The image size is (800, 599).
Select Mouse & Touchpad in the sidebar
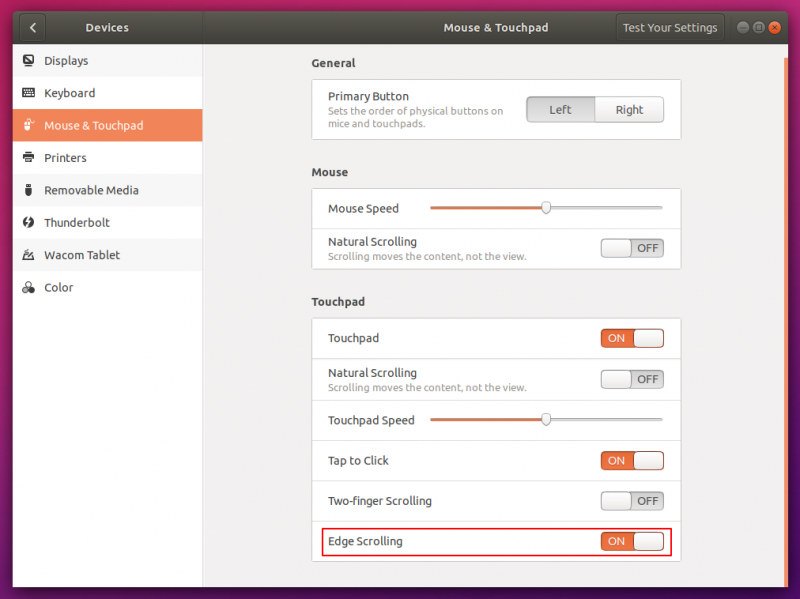(x=97, y=125)
